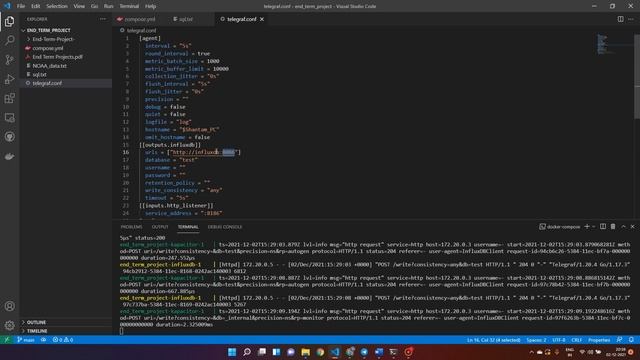Switch to DEBUG CONSOLE panel tab
This screenshot has width=640, height=360.
point(225,227)
